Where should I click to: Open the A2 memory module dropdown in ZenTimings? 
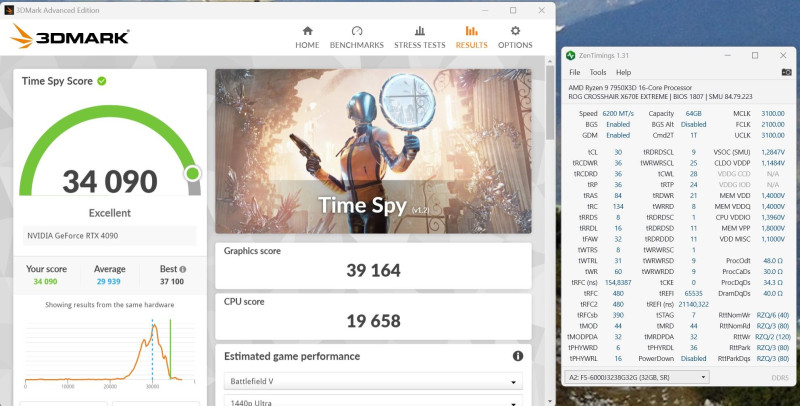637,377
